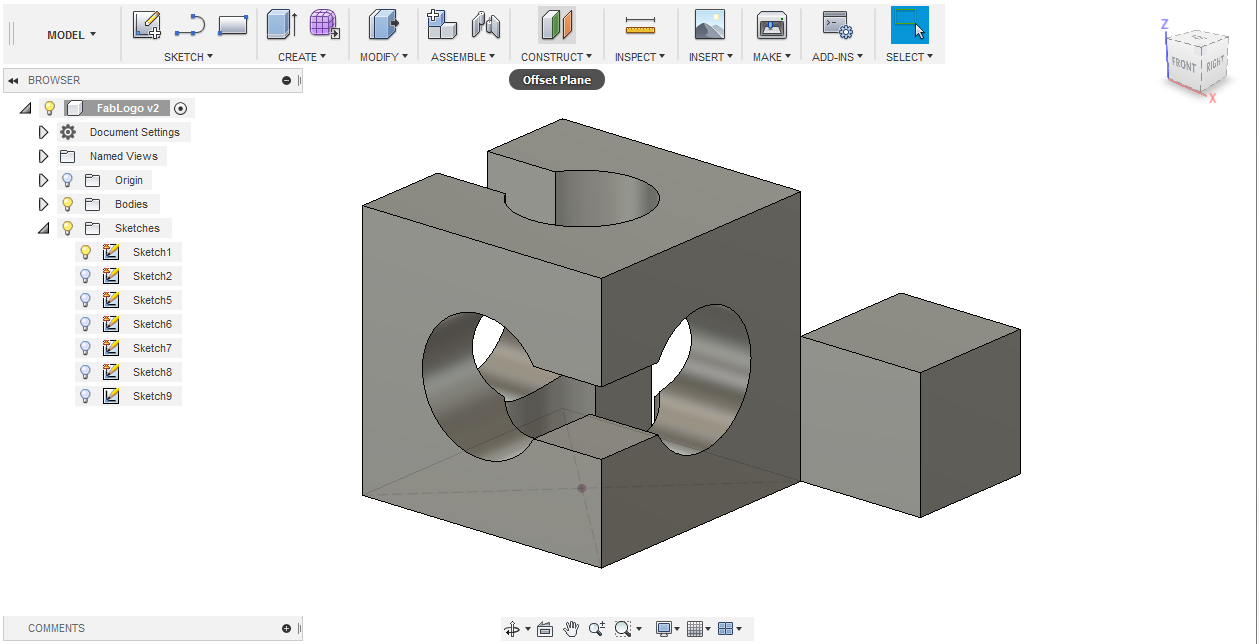Click the Insert image icon
This screenshot has width=1259, height=644.
[x=709, y=25]
